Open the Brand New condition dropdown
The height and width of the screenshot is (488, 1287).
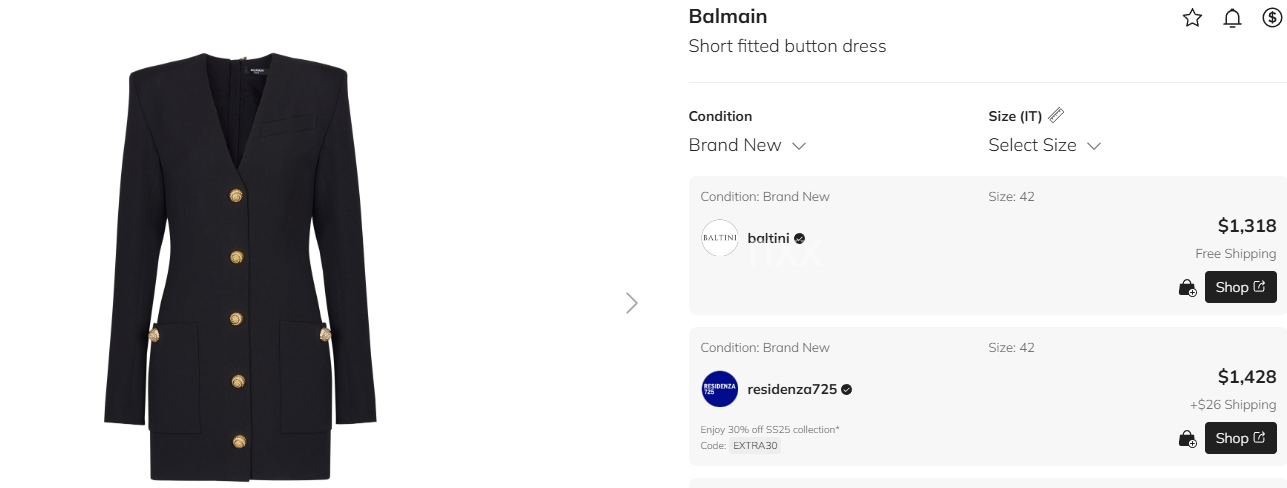click(747, 145)
